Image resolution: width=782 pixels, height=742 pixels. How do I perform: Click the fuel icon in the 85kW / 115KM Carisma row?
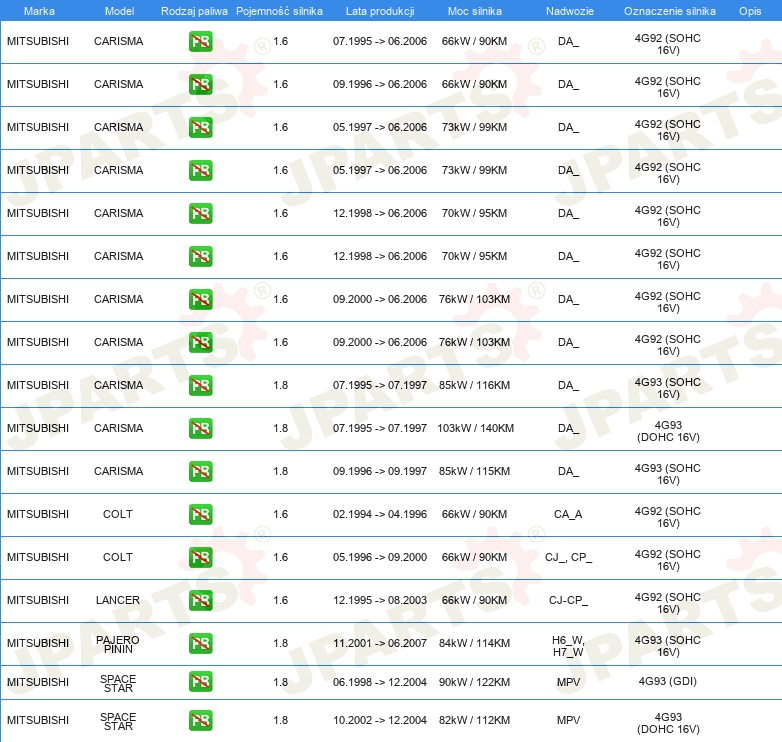(x=200, y=471)
